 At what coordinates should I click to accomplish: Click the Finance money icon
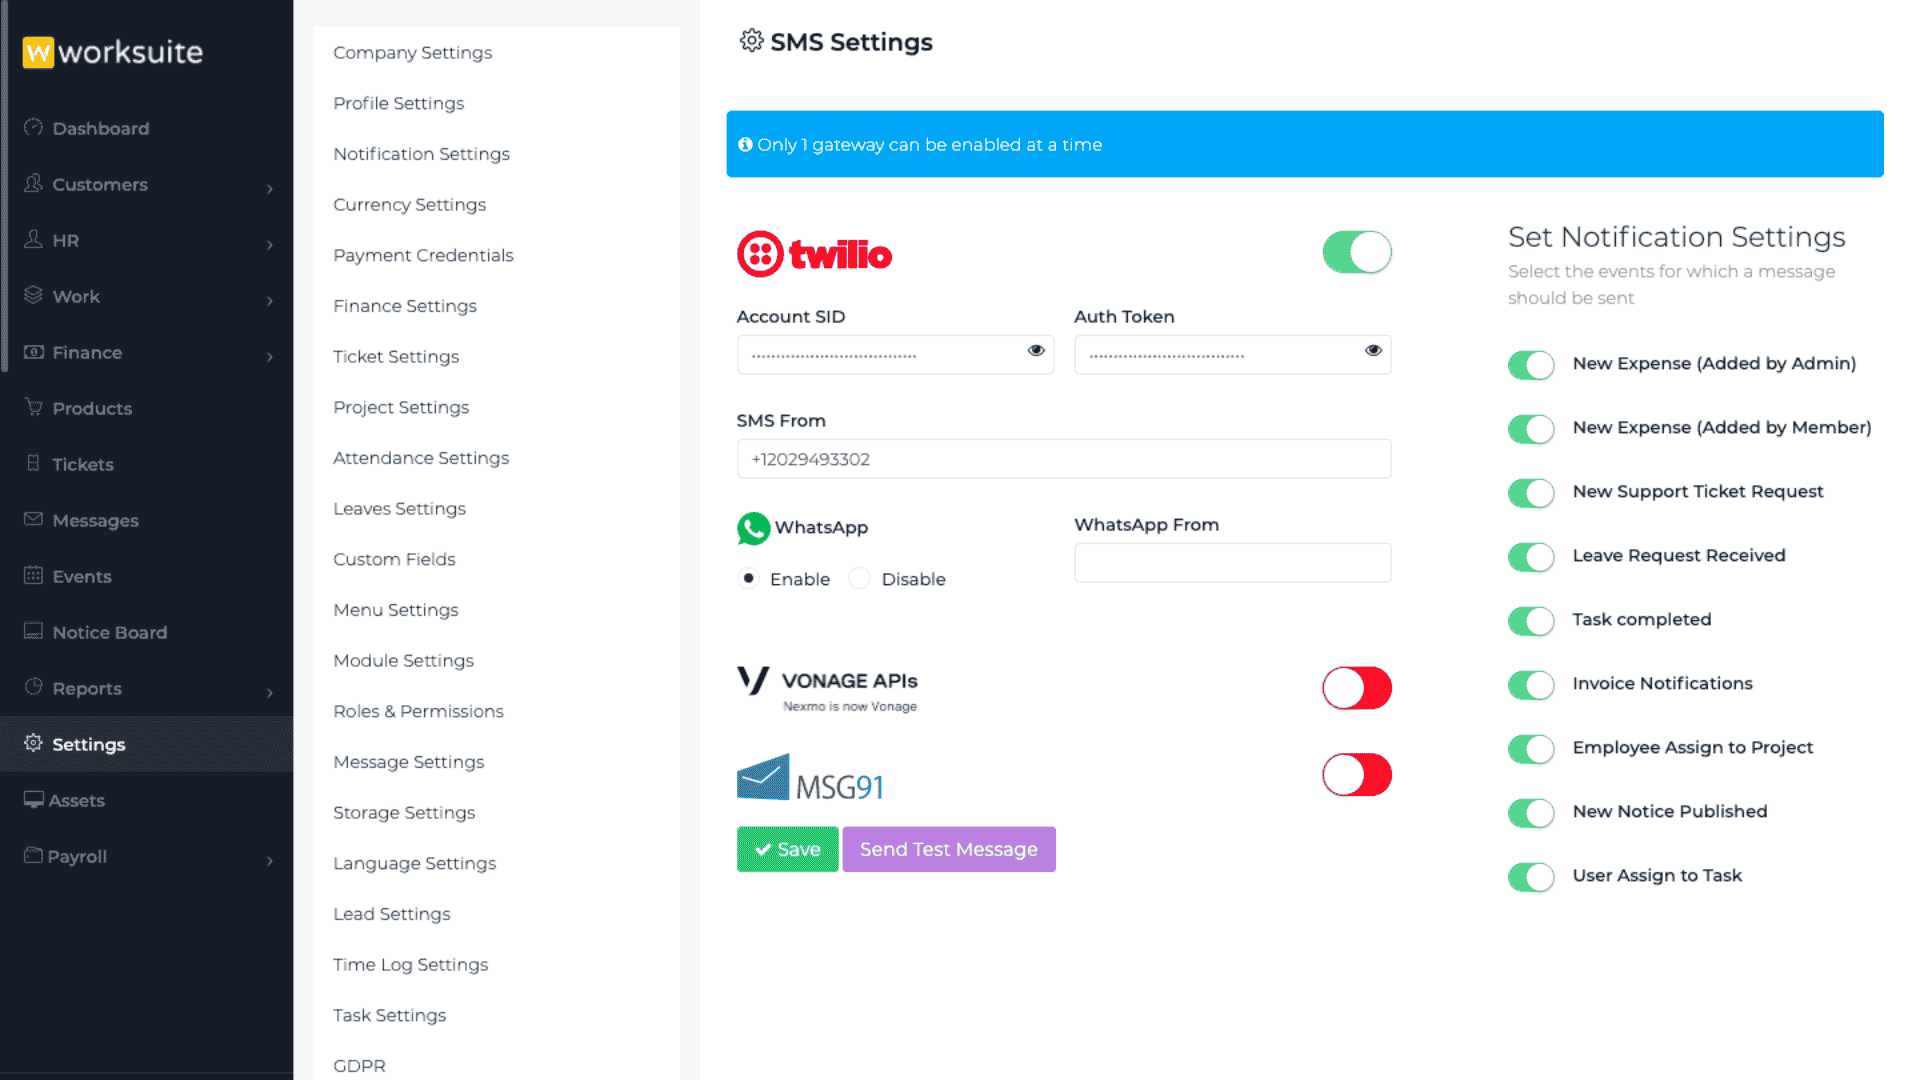34,352
